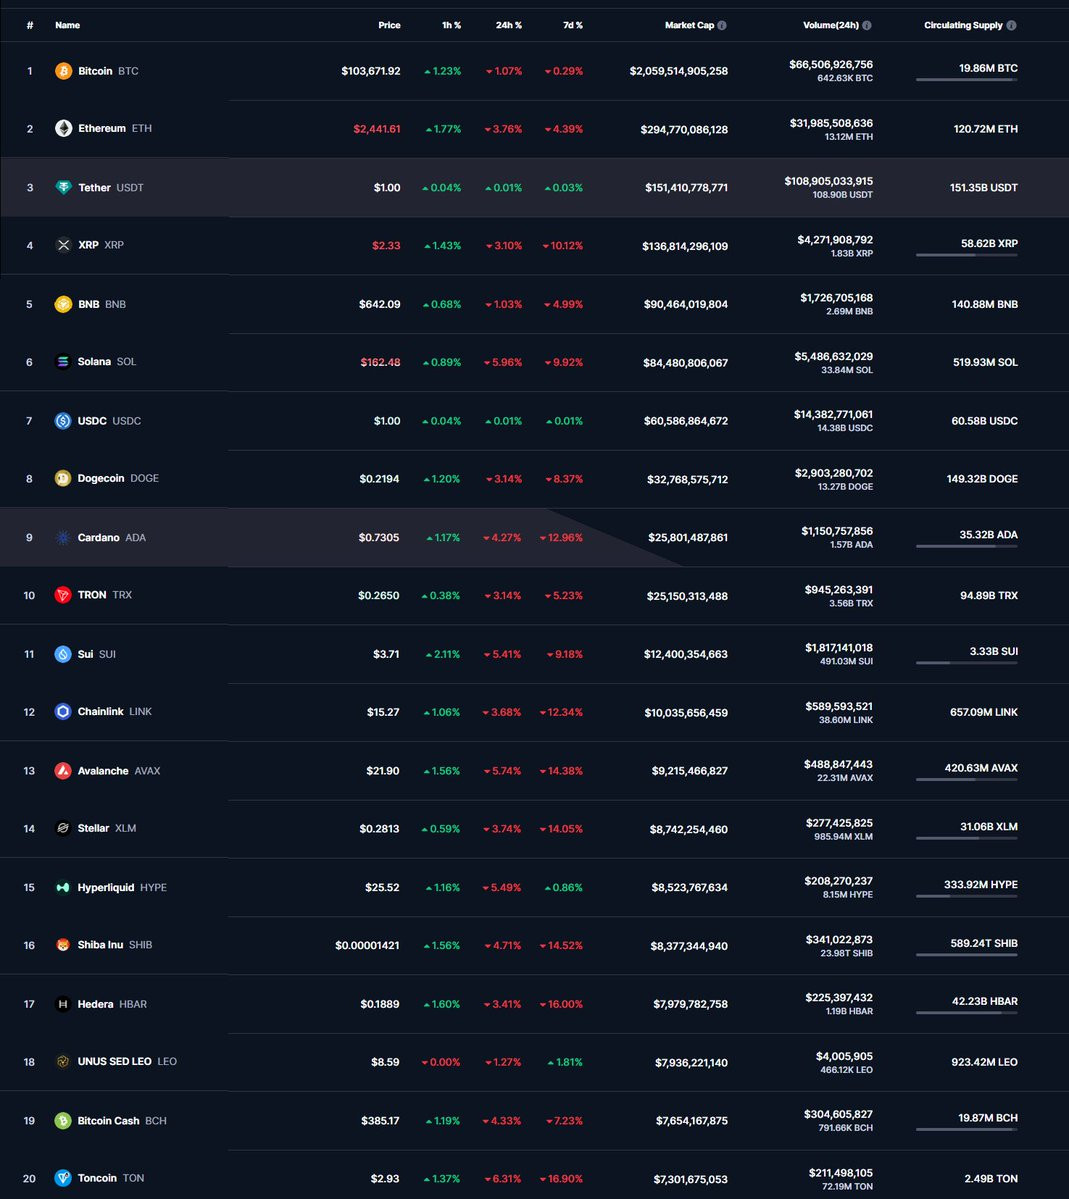Viewport: 1069px width, 1199px height.
Task: Click the Bitcoin coin logo icon
Action: [63, 71]
